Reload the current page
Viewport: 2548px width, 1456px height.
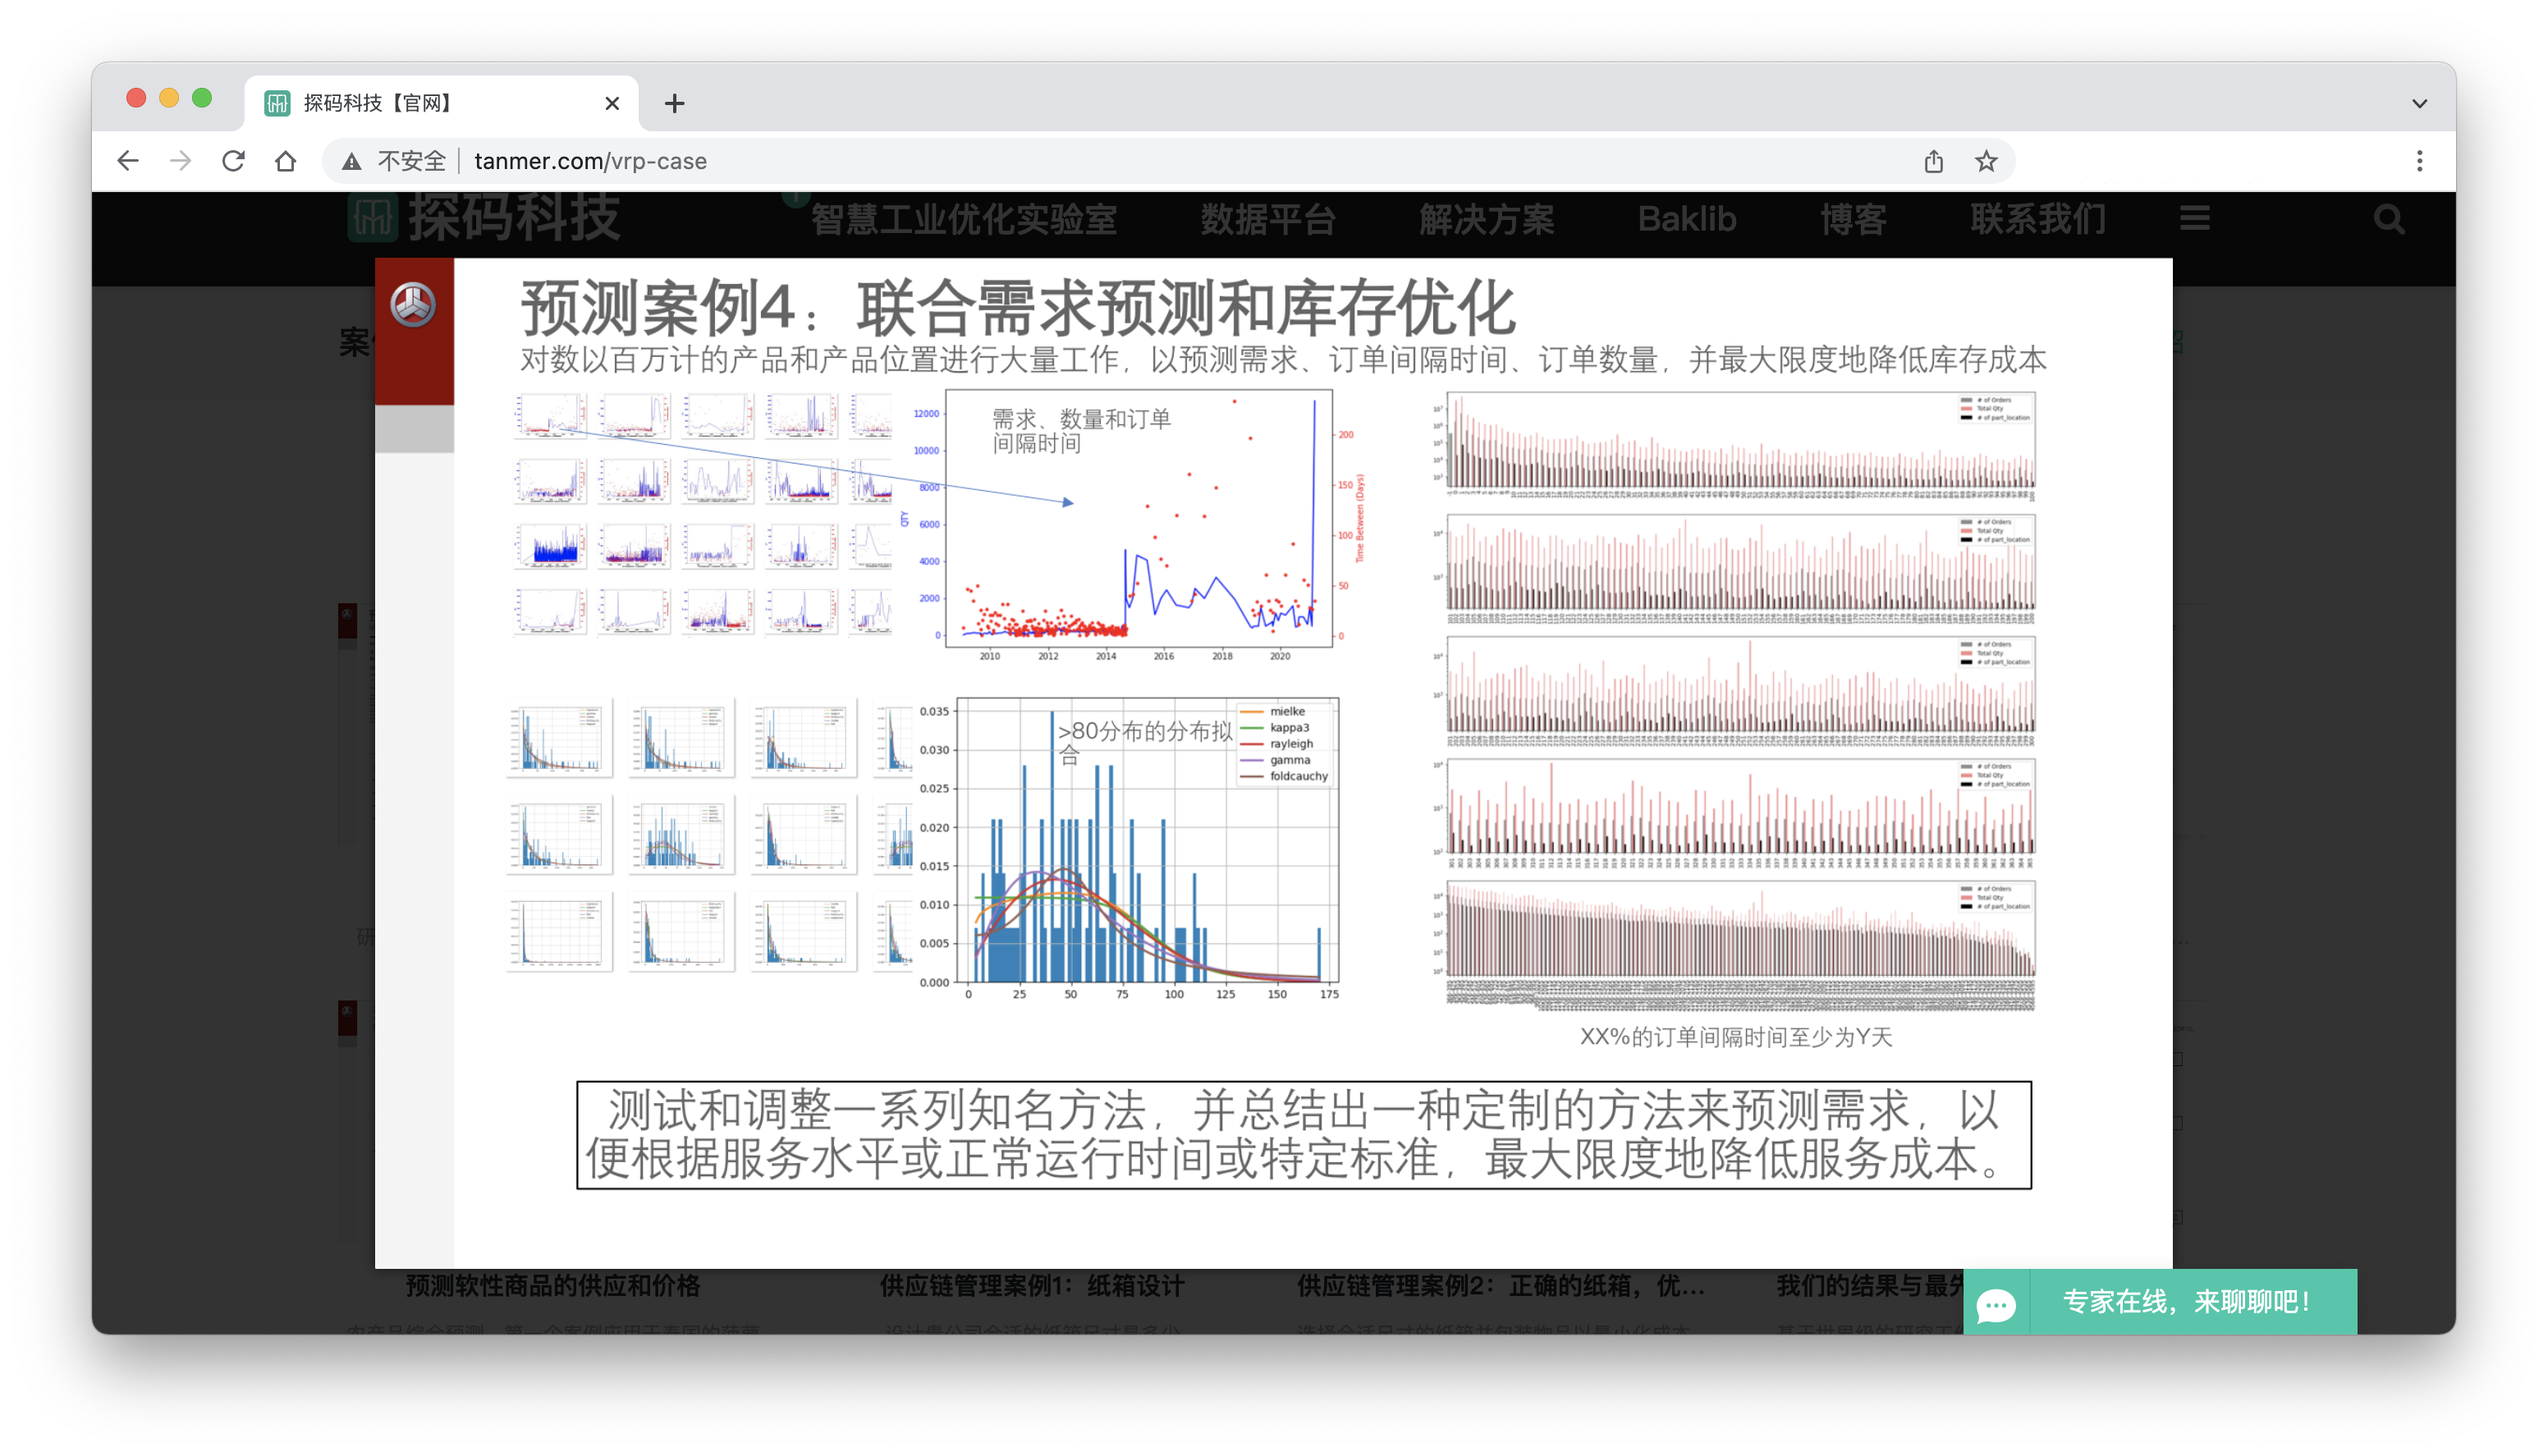pyautogui.click(x=233, y=161)
